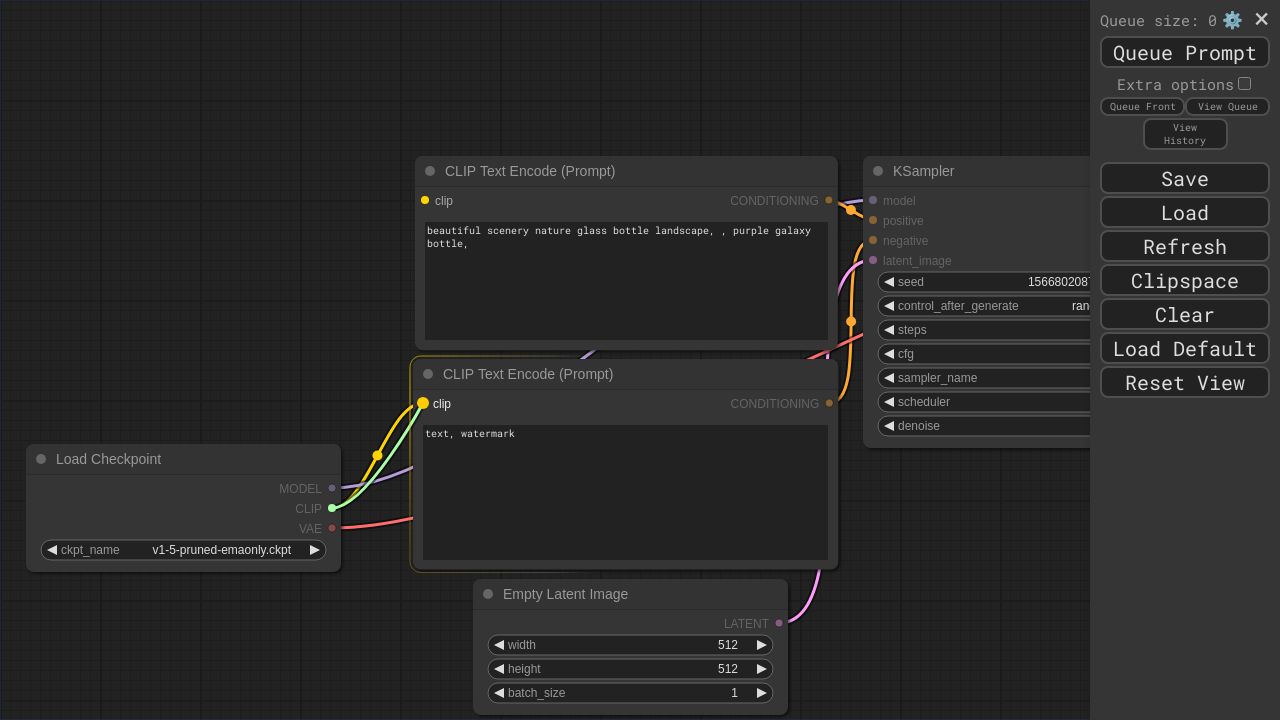
Task: Click the MODEL output port on Load Checkpoint
Action: click(332, 488)
